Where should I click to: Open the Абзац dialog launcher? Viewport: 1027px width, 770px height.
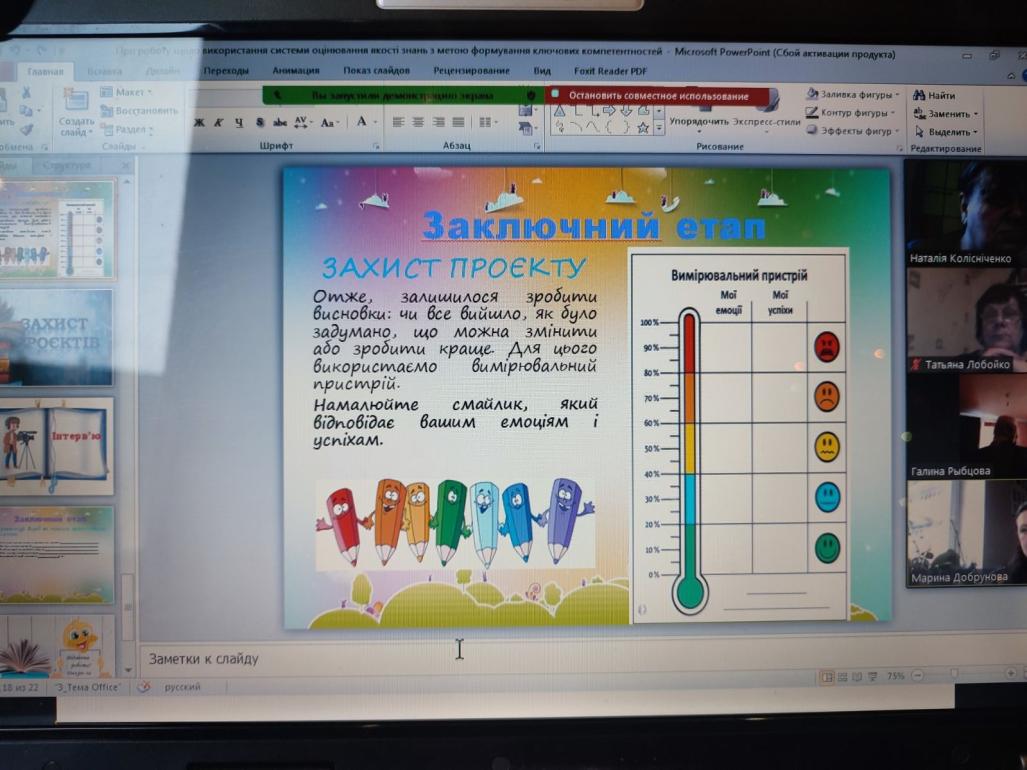(536, 146)
